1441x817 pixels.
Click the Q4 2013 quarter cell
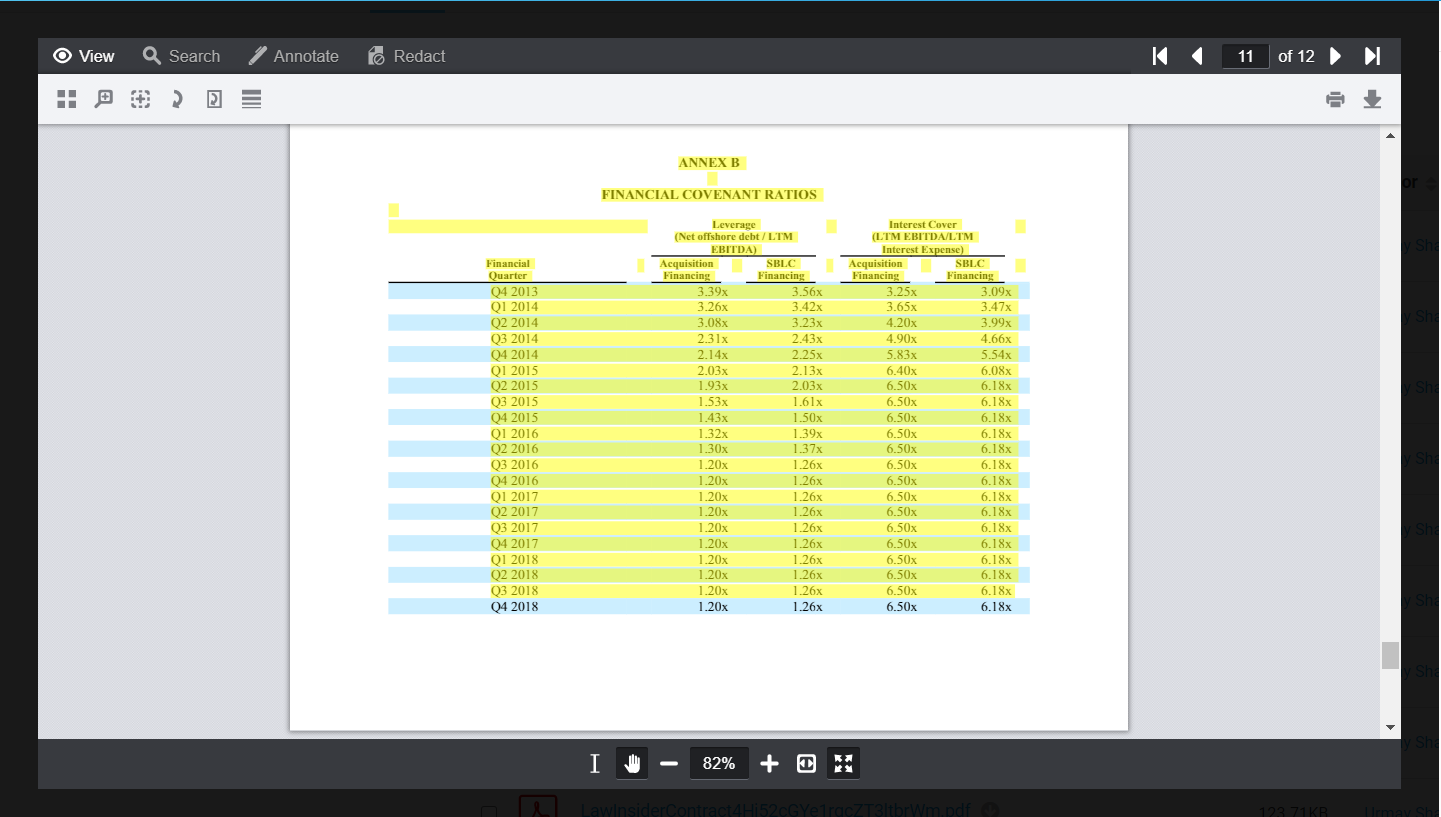(x=514, y=291)
